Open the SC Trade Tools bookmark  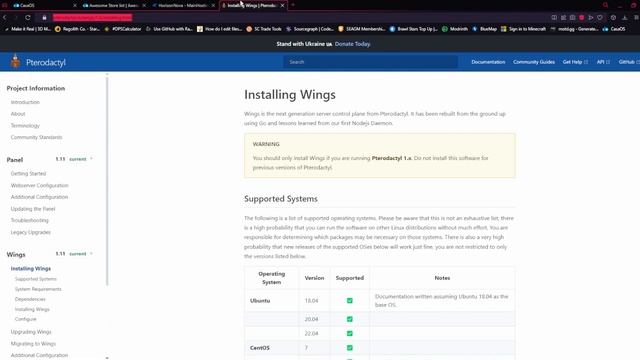(x=264, y=29)
